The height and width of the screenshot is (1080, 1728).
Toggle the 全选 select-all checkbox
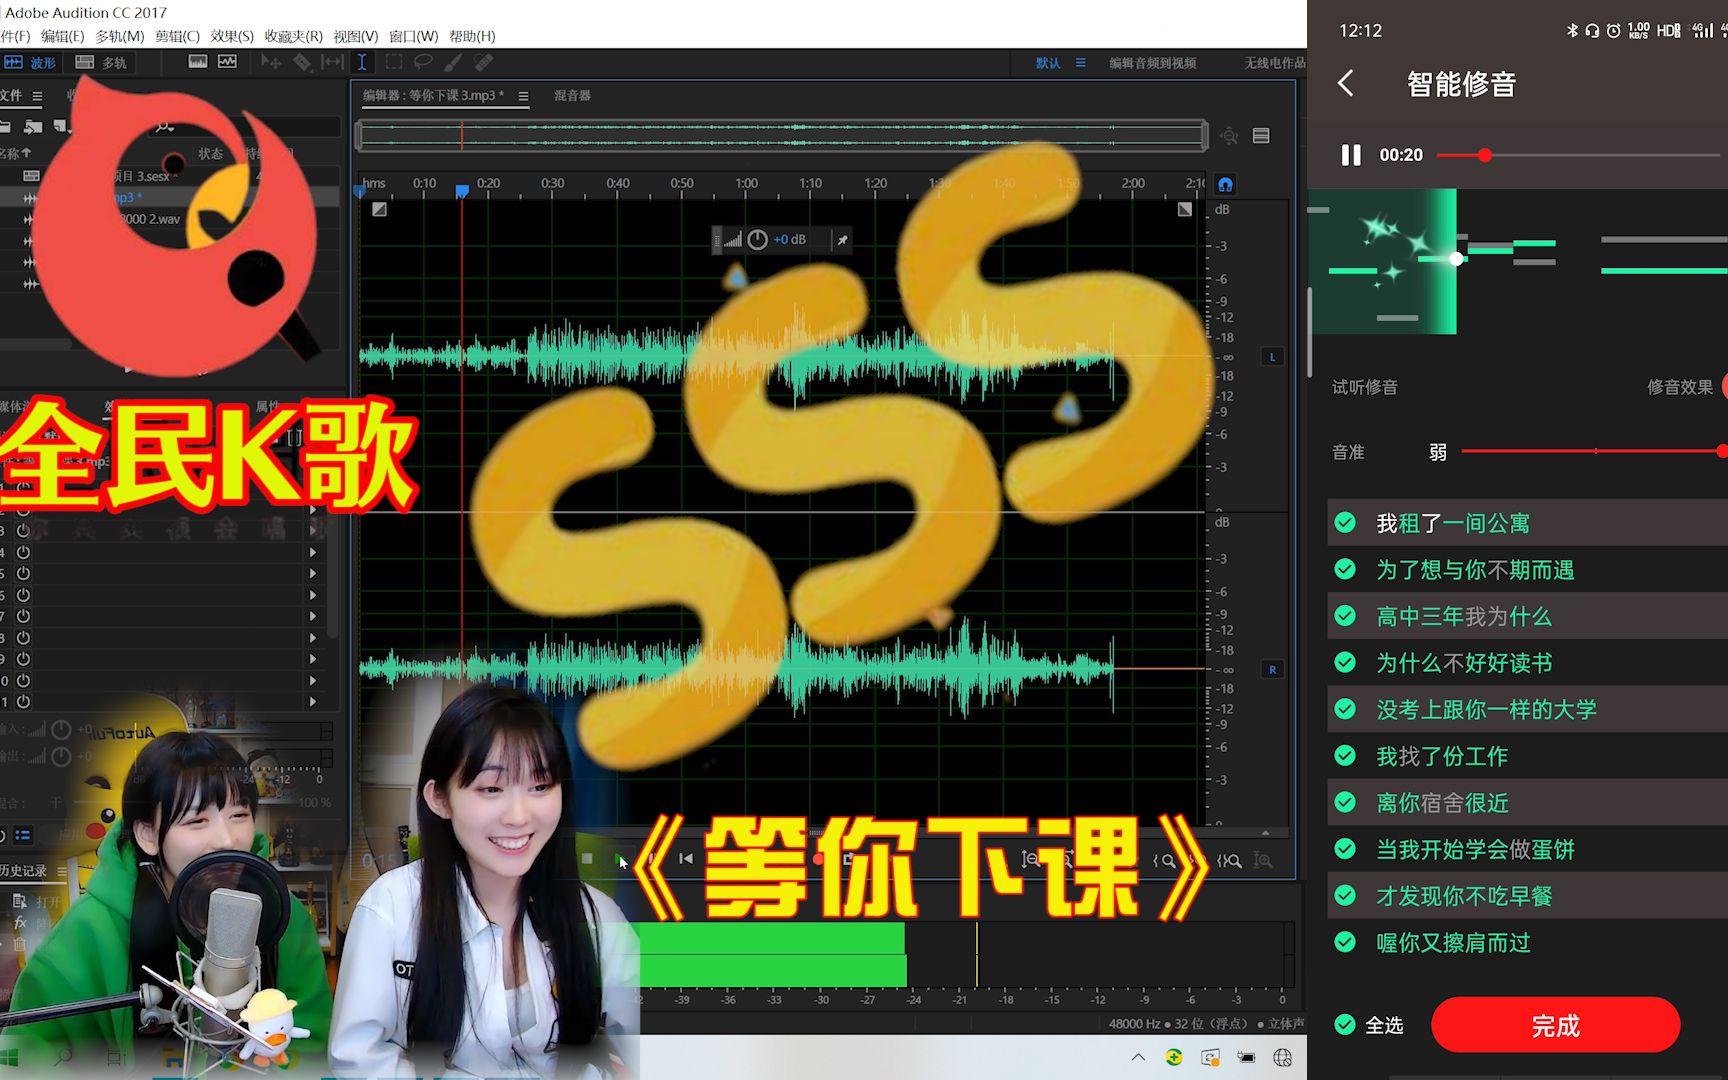[1345, 1025]
